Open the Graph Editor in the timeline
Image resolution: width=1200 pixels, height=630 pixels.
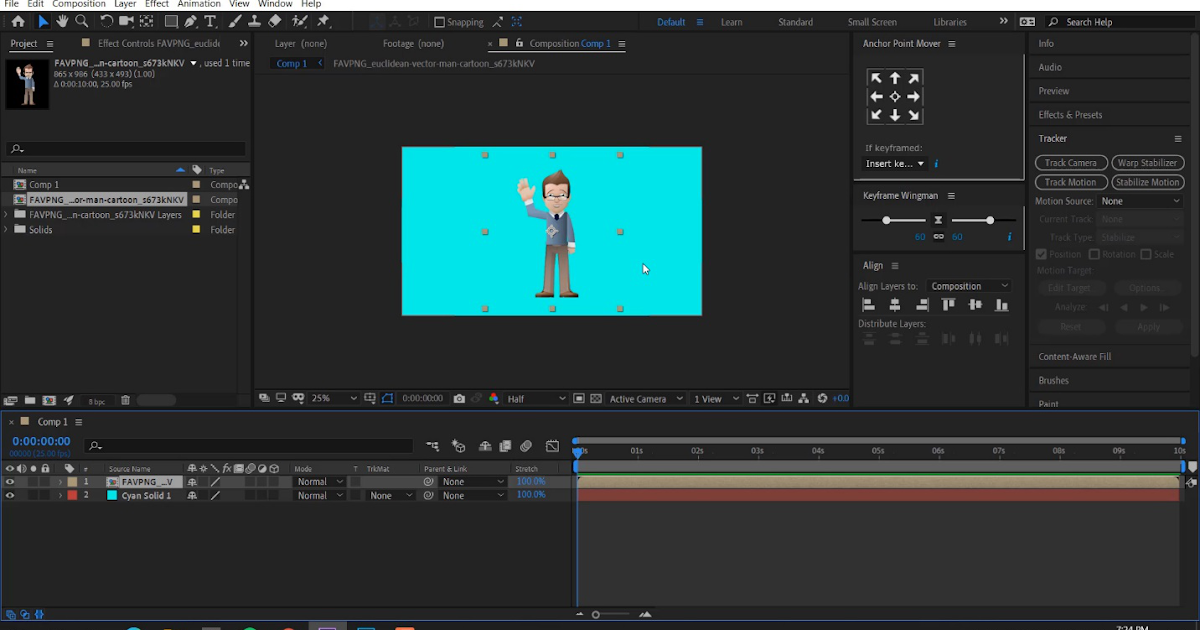(552, 446)
